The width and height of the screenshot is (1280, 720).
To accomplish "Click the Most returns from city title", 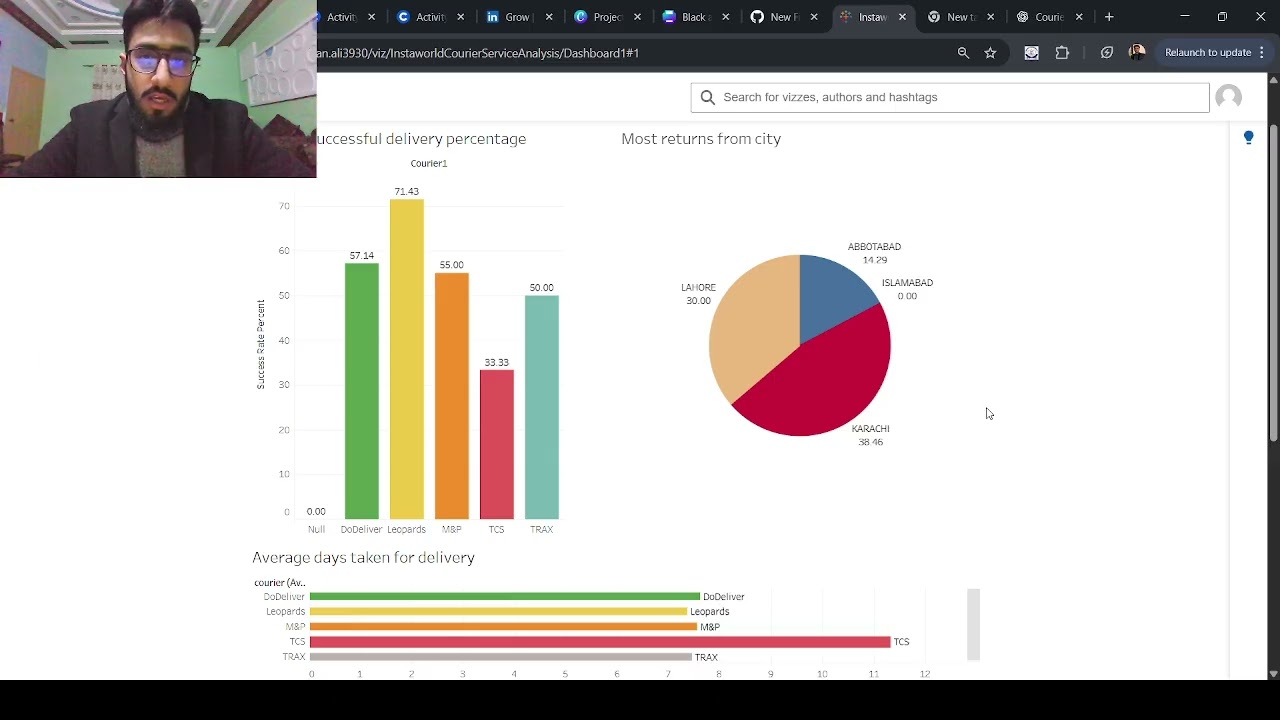I will [x=701, y=139].
